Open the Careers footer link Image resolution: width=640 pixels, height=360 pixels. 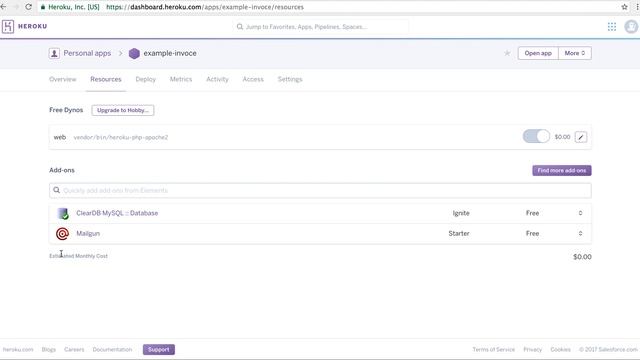(74, 349)
